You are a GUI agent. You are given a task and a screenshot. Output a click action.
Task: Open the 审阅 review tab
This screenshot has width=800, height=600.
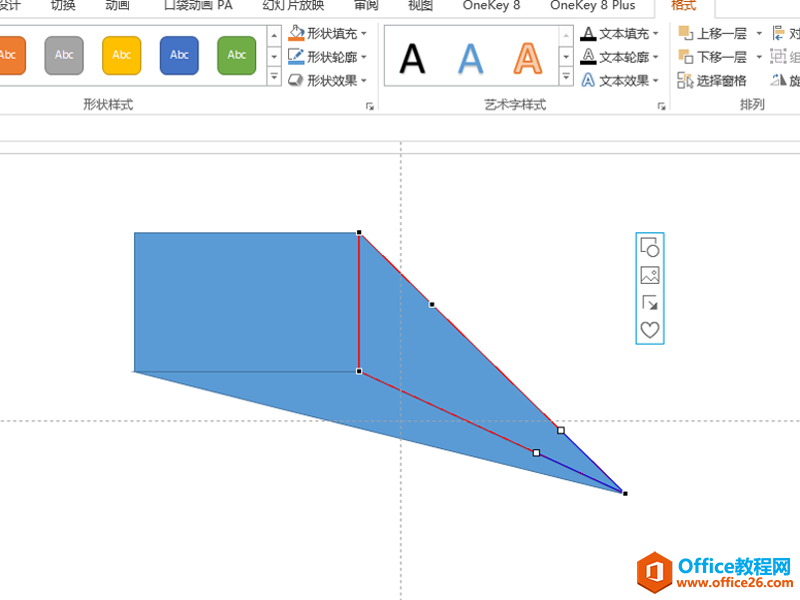tap(366, 5)
